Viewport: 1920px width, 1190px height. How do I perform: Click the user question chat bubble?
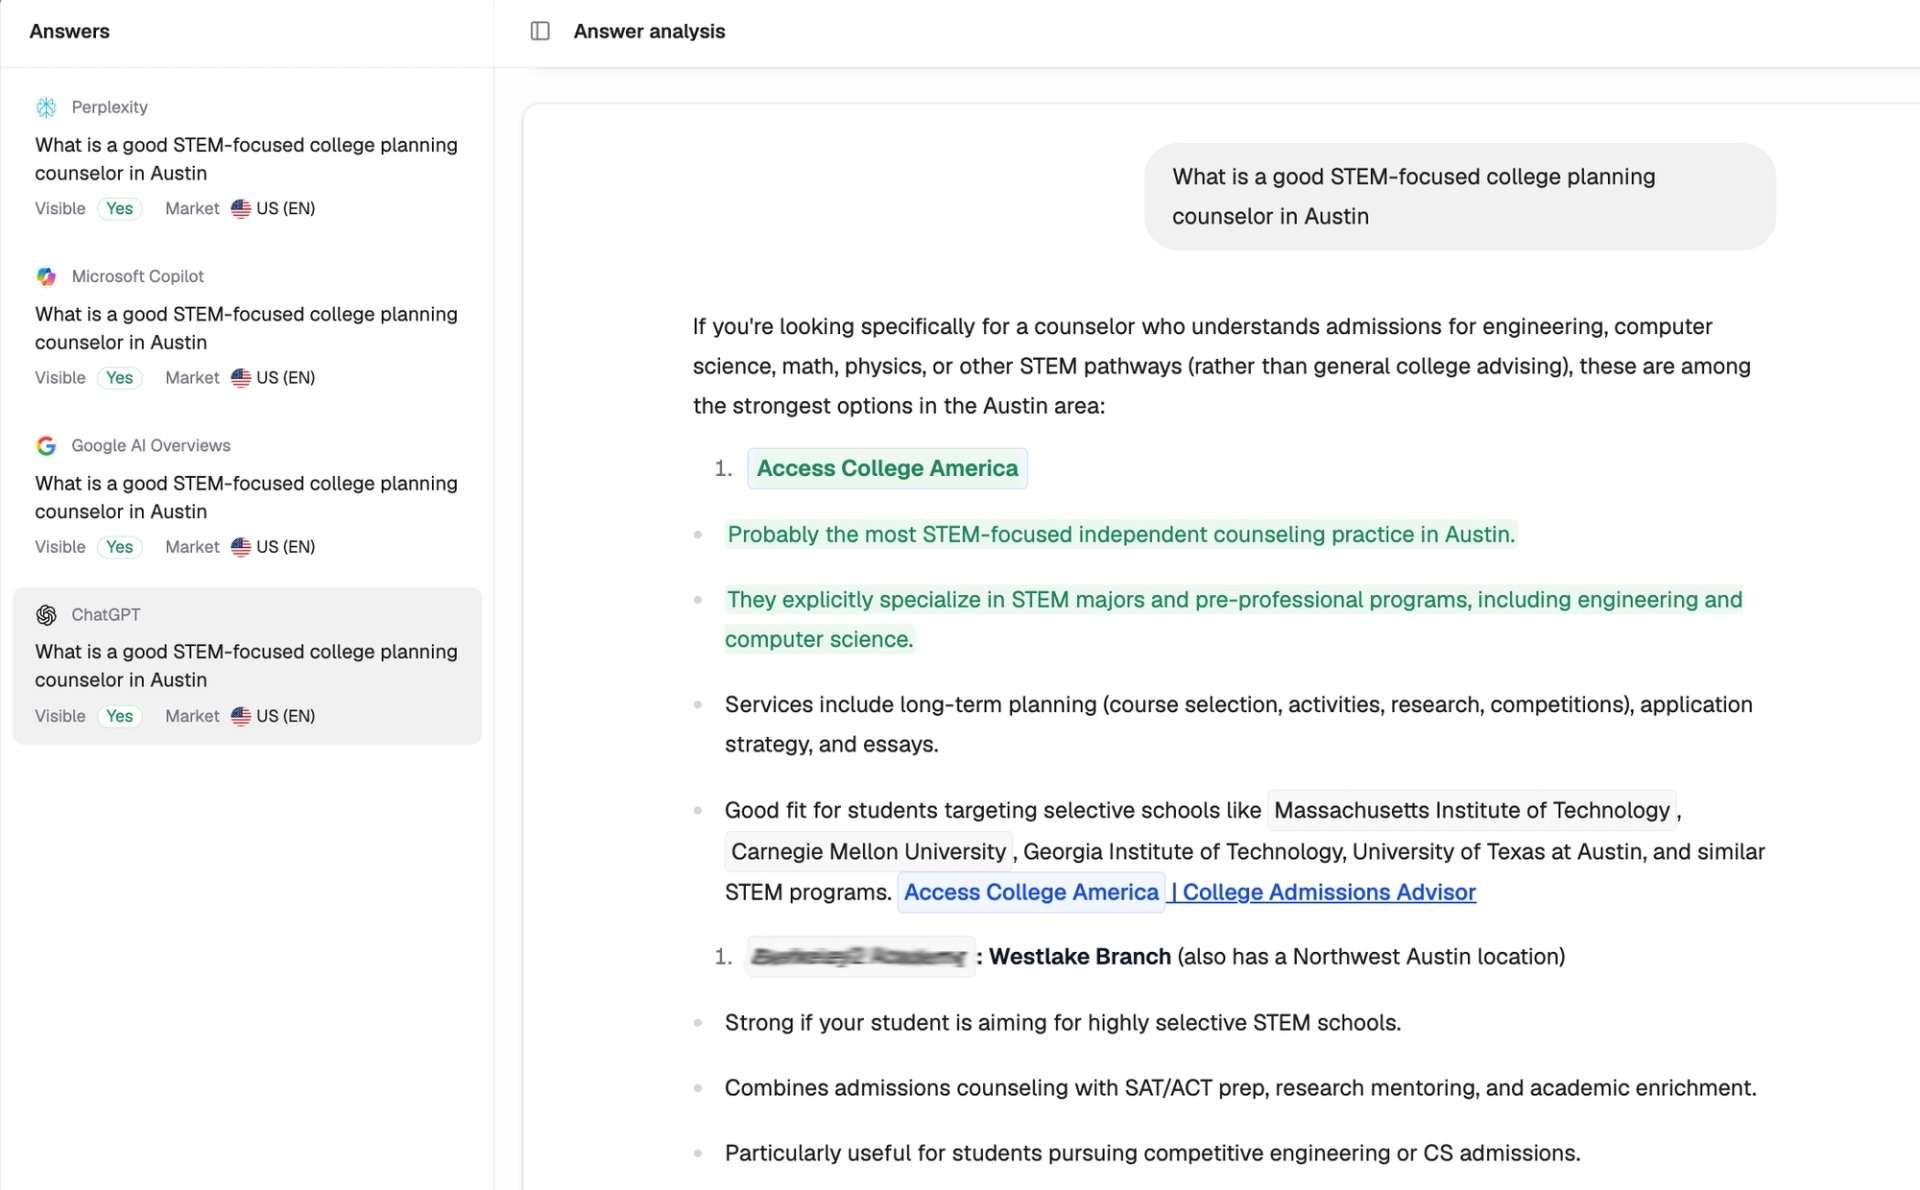[1459, 196]
